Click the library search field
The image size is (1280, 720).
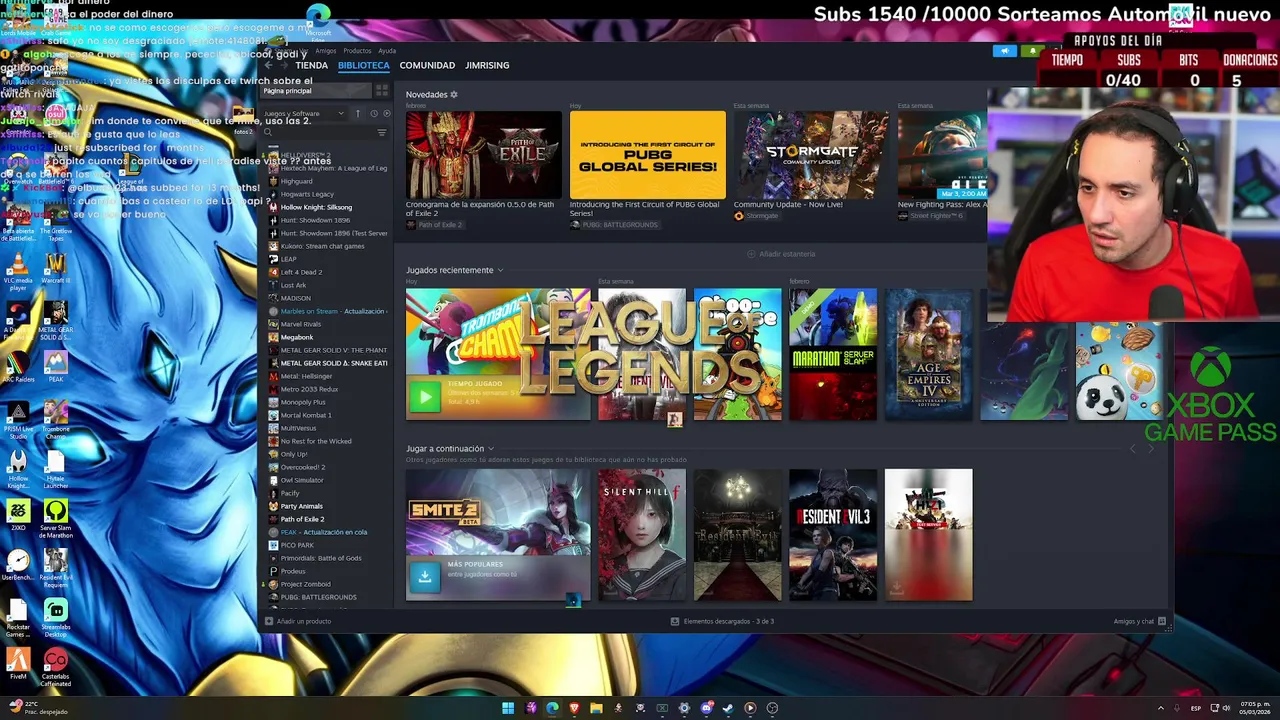click(318, 132)
